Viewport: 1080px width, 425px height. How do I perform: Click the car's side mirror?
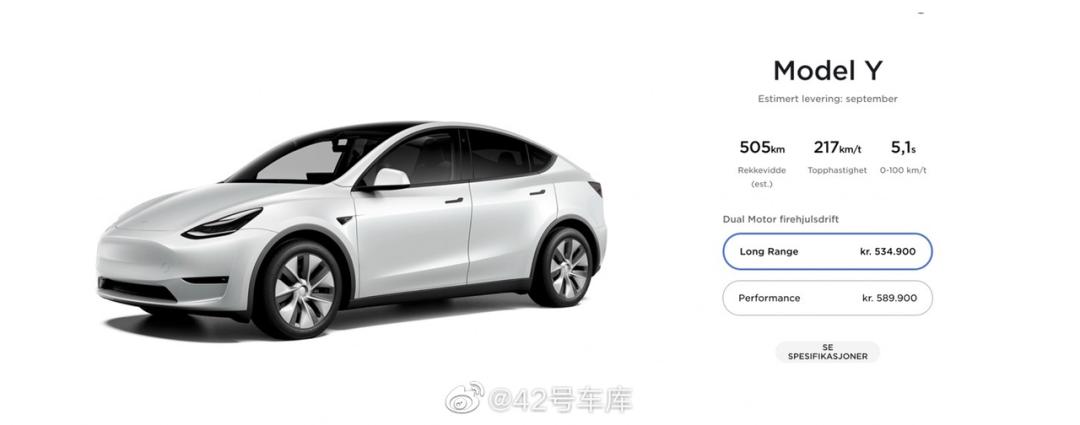tap(388, 179)
